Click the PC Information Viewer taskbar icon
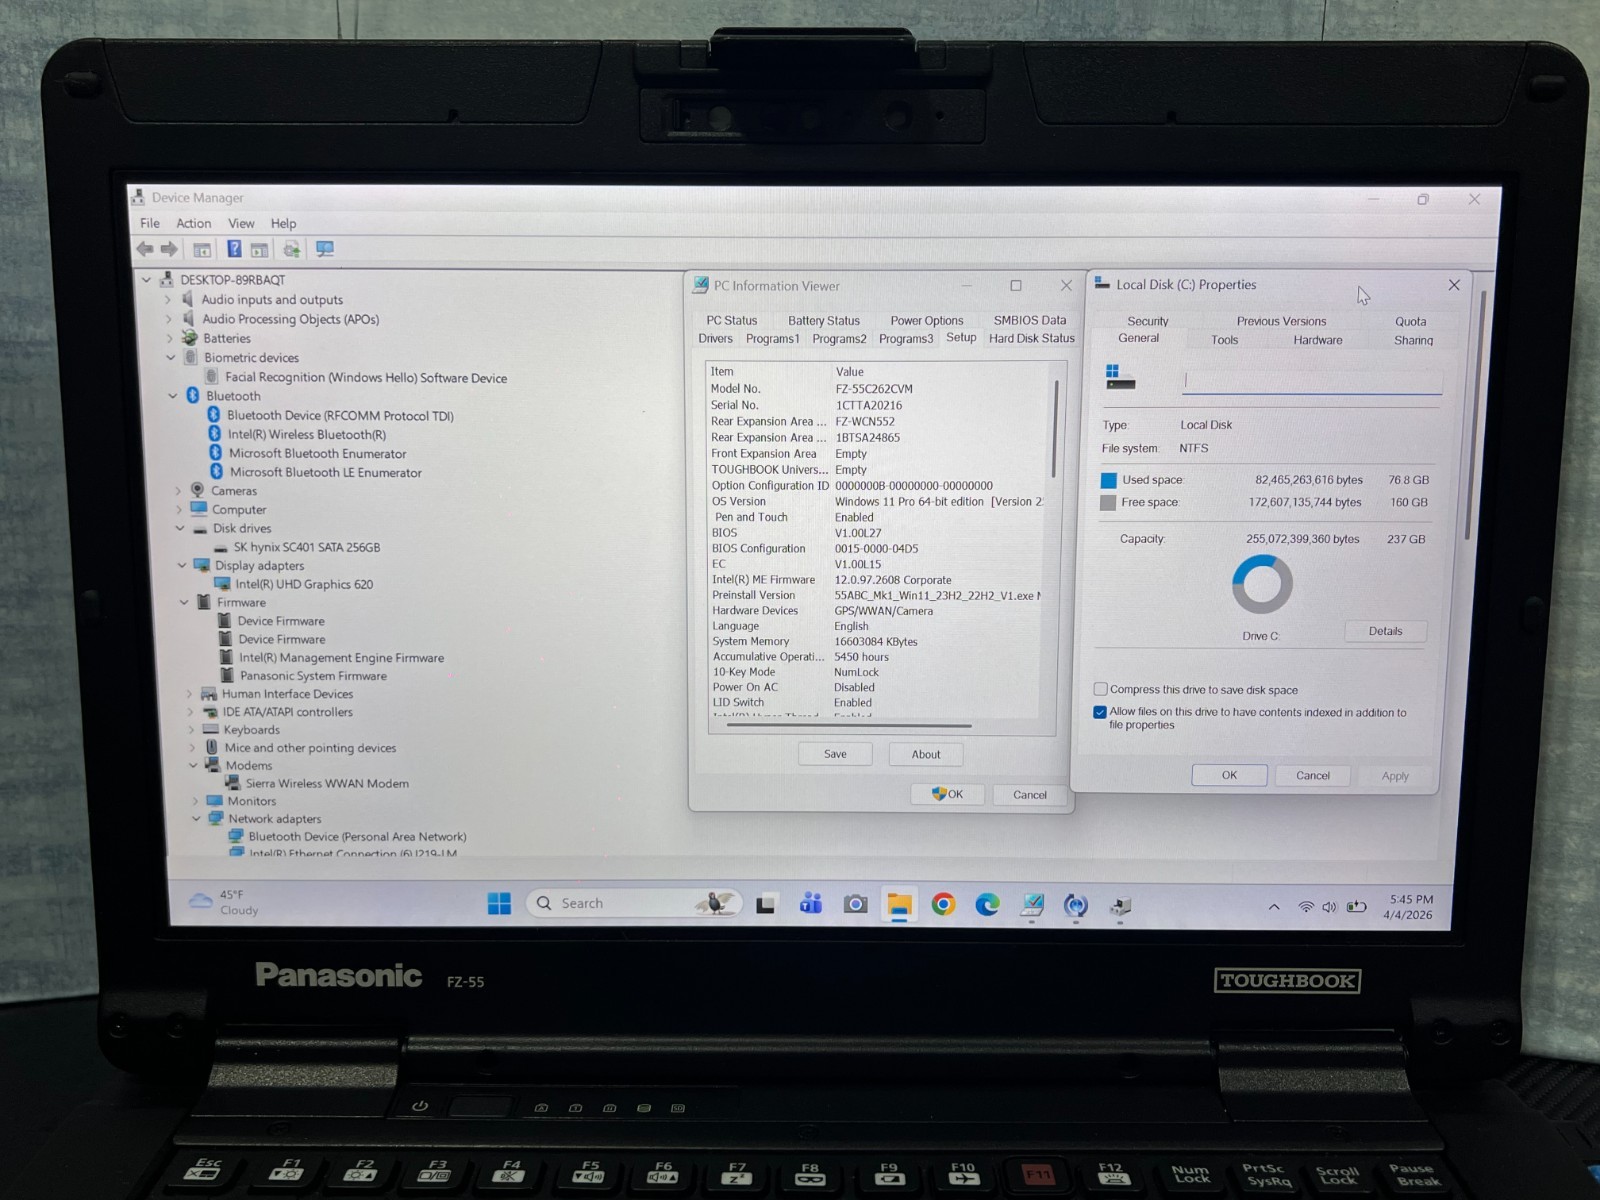The width and height of the screenshot is (1600, 1200). pos(1032,905)
